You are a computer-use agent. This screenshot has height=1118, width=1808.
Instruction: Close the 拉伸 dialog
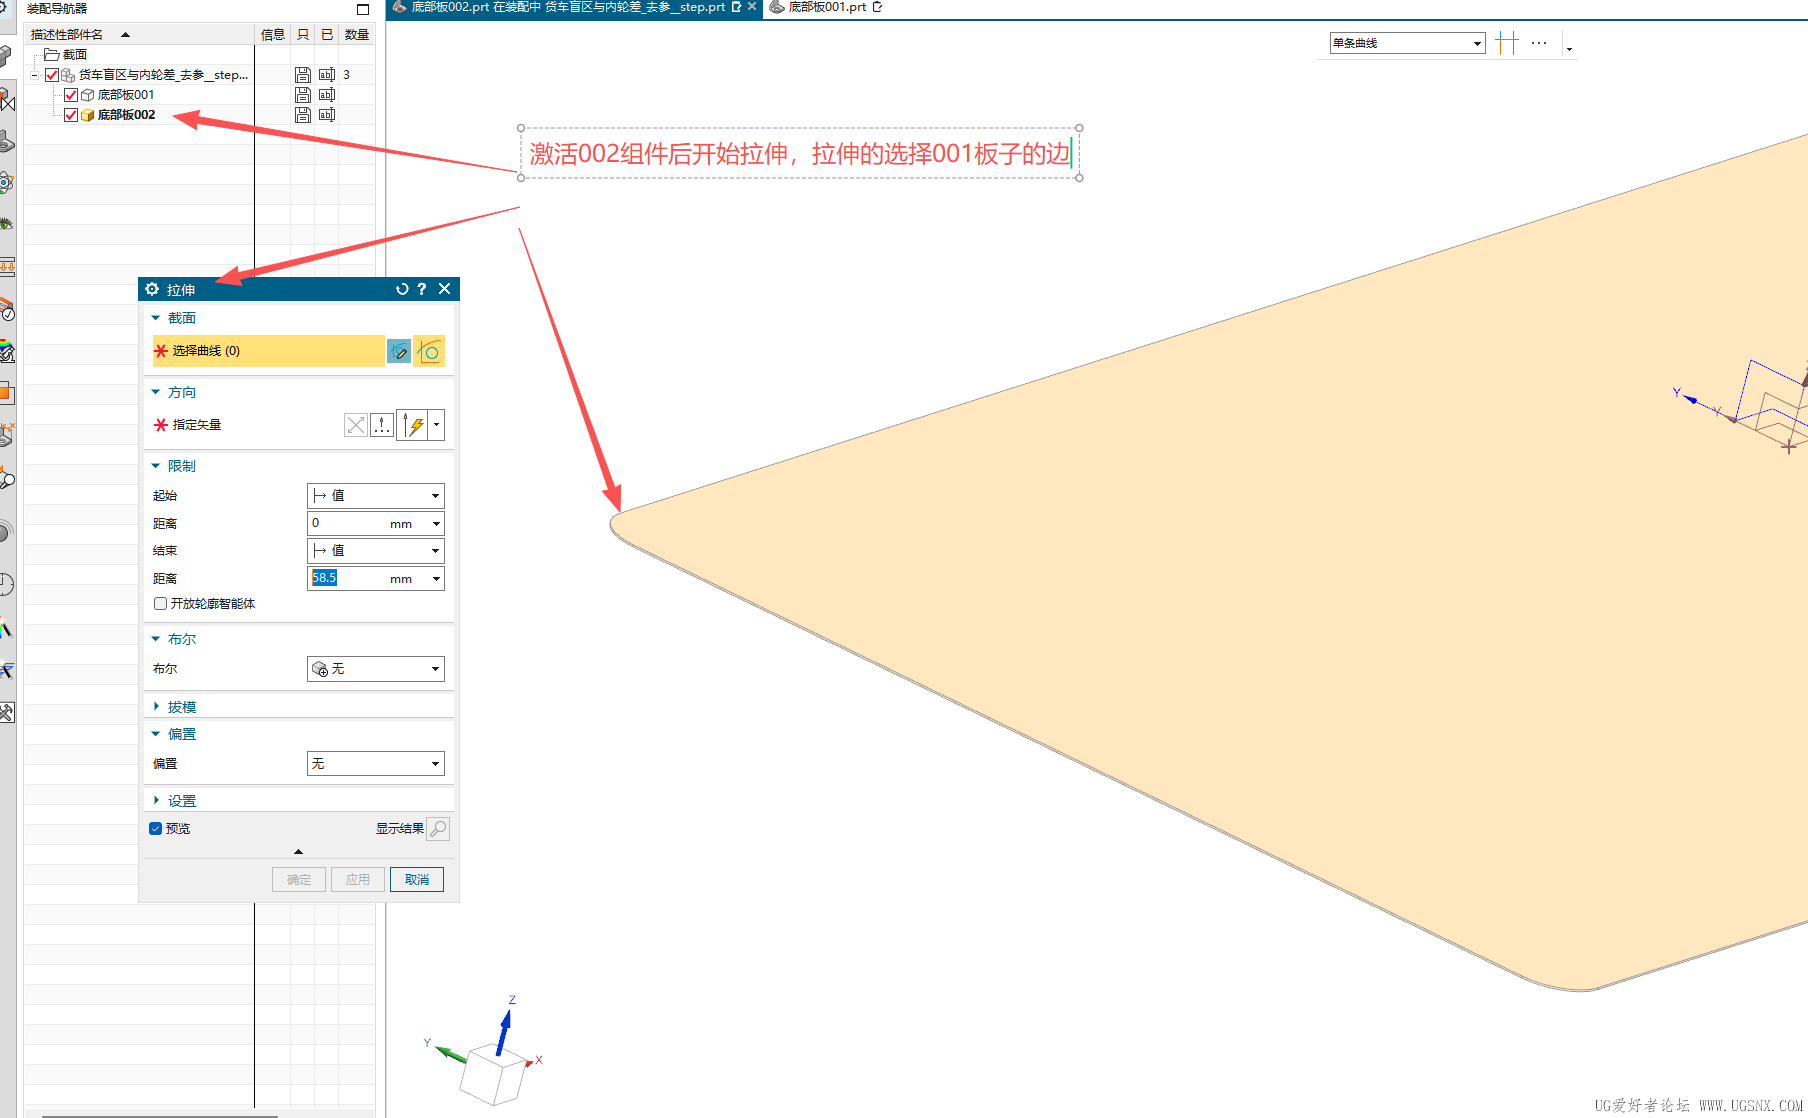point(445,289)
